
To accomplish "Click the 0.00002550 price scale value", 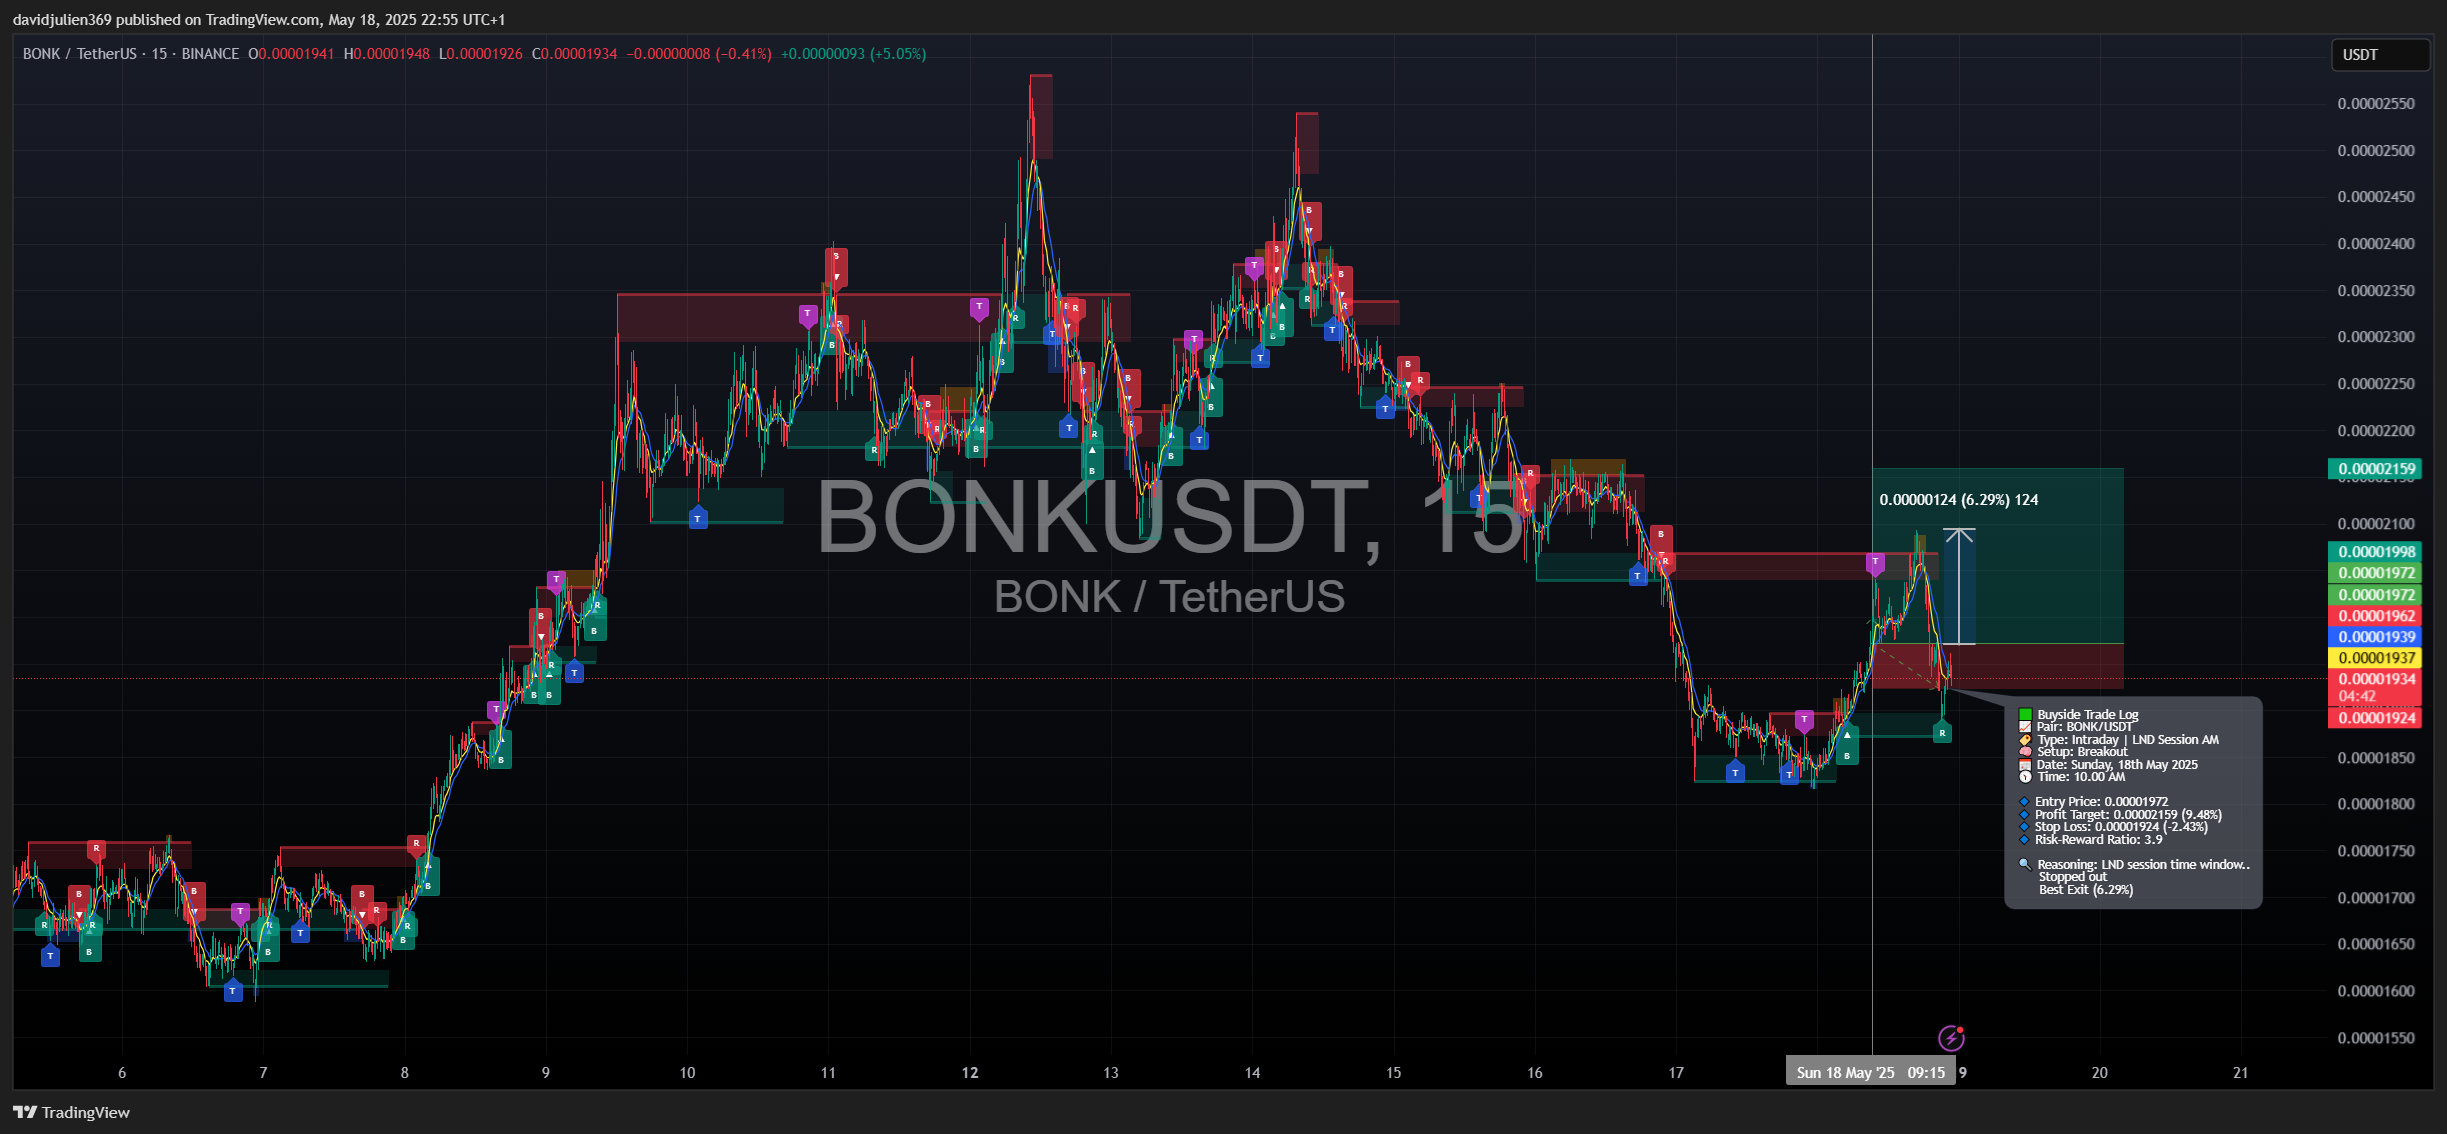I will click(2376, 104).
